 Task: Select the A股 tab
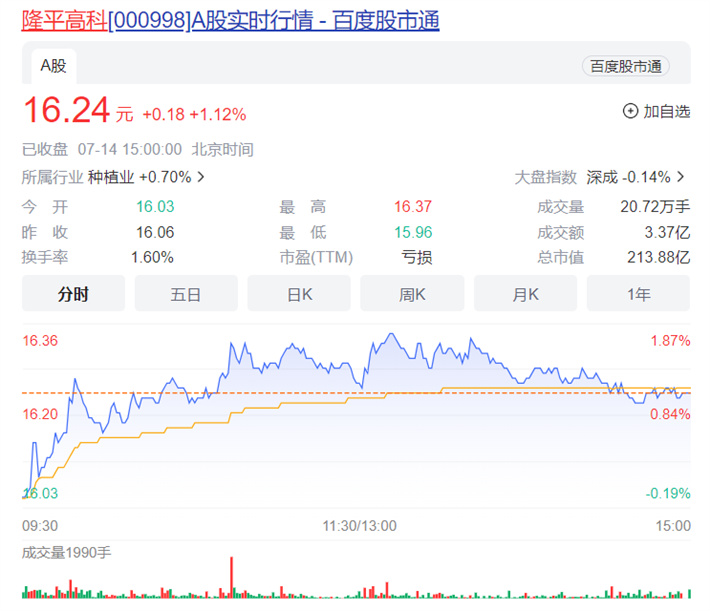(53, 66)
